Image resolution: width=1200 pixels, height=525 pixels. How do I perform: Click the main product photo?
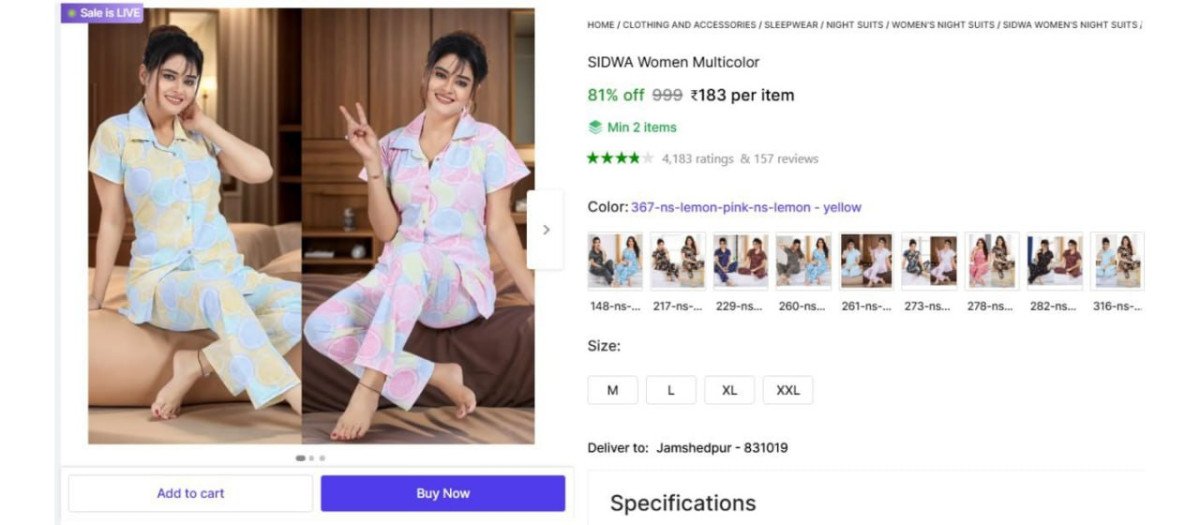click(x=311, y=225)
